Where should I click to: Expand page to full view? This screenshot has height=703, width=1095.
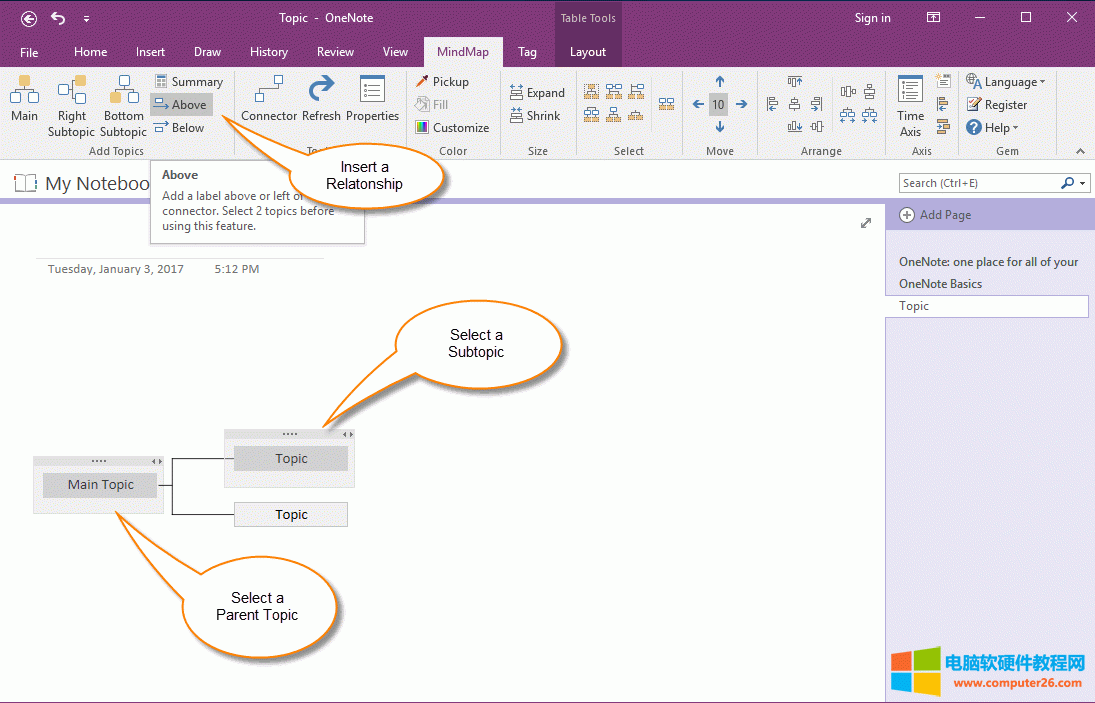click(866, 223)
